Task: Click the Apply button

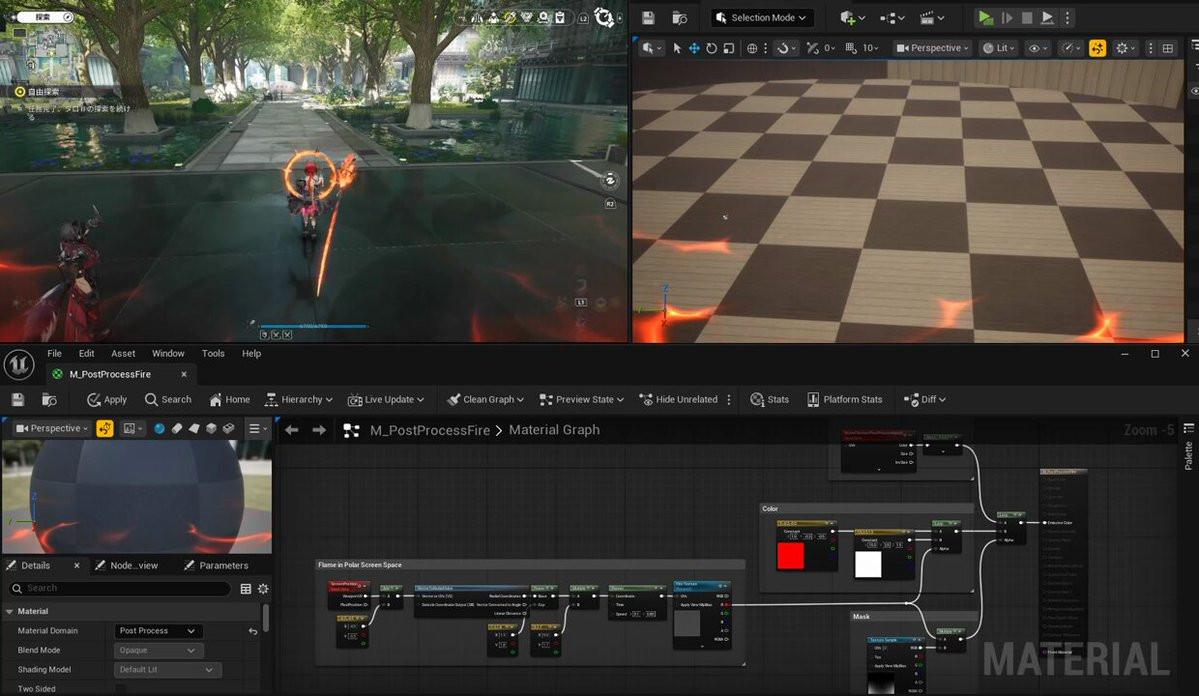Action: tap(106, 399)
